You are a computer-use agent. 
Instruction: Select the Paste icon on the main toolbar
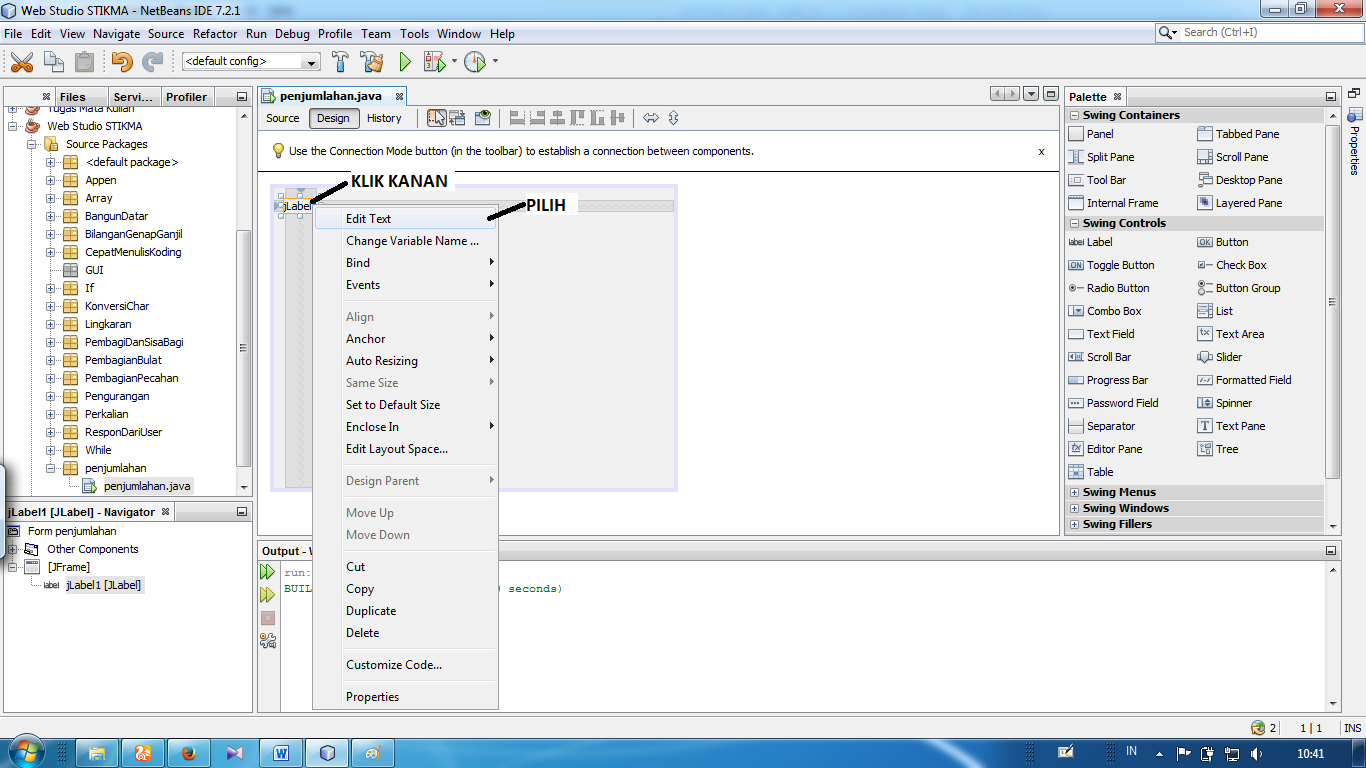[x=85, y=61]
